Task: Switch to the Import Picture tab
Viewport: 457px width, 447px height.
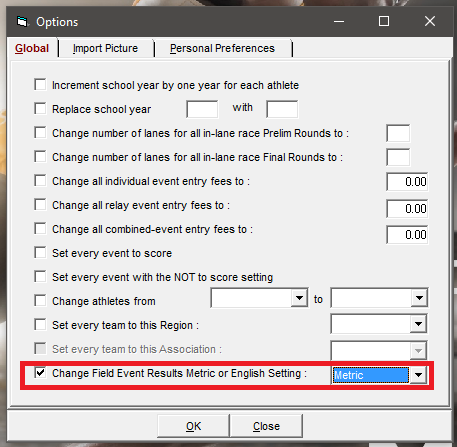Action: click(x=105, y=48)
